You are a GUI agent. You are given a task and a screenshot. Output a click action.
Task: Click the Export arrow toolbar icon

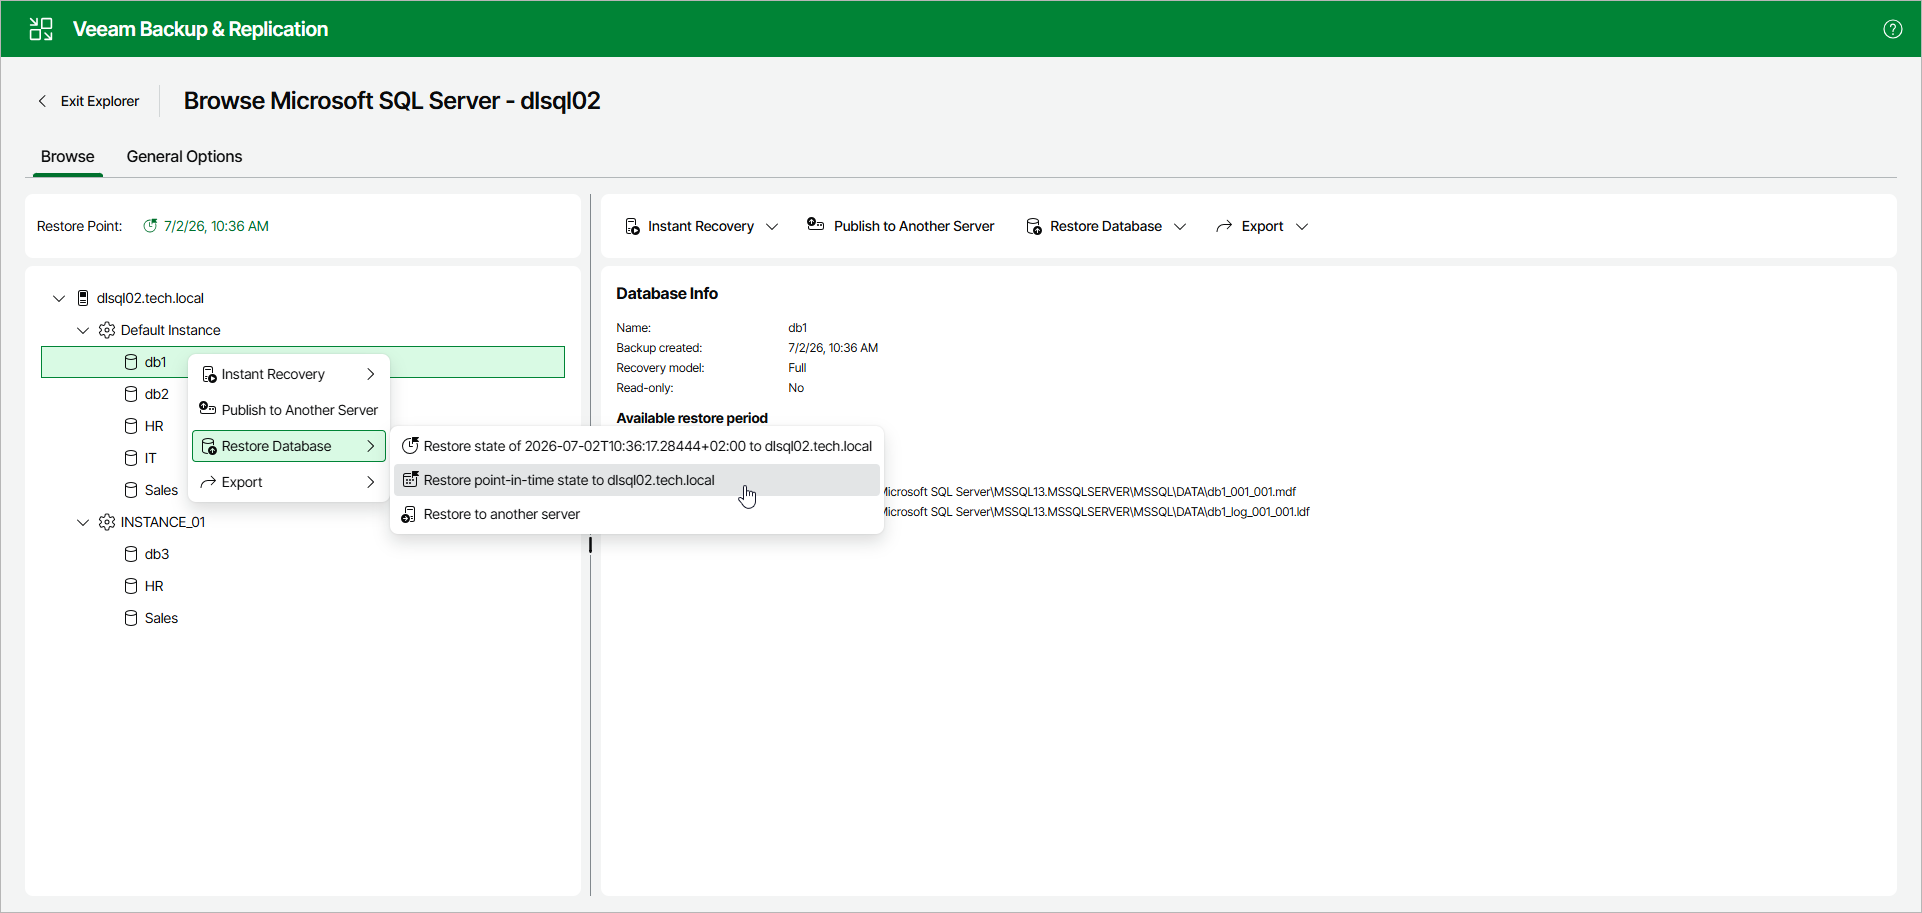(1224, 227)
